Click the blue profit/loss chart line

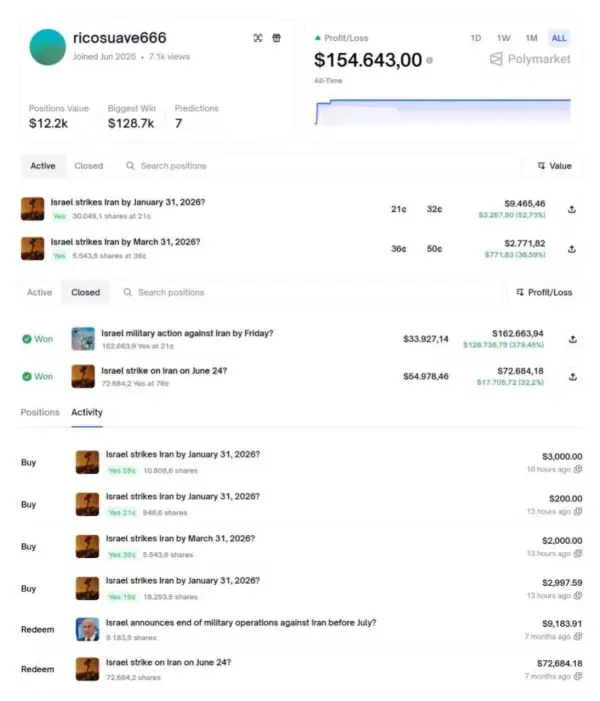tap(440, 100)
